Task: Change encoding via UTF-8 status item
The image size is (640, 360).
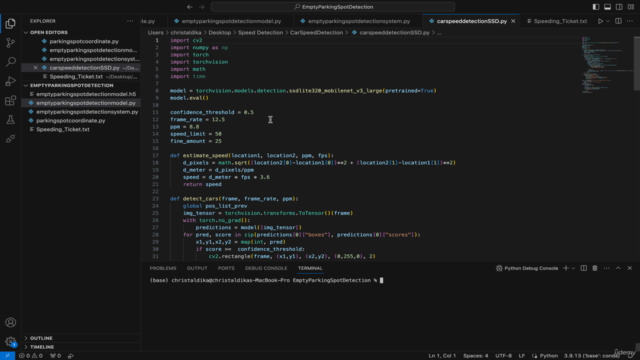Action: point(503,356)
